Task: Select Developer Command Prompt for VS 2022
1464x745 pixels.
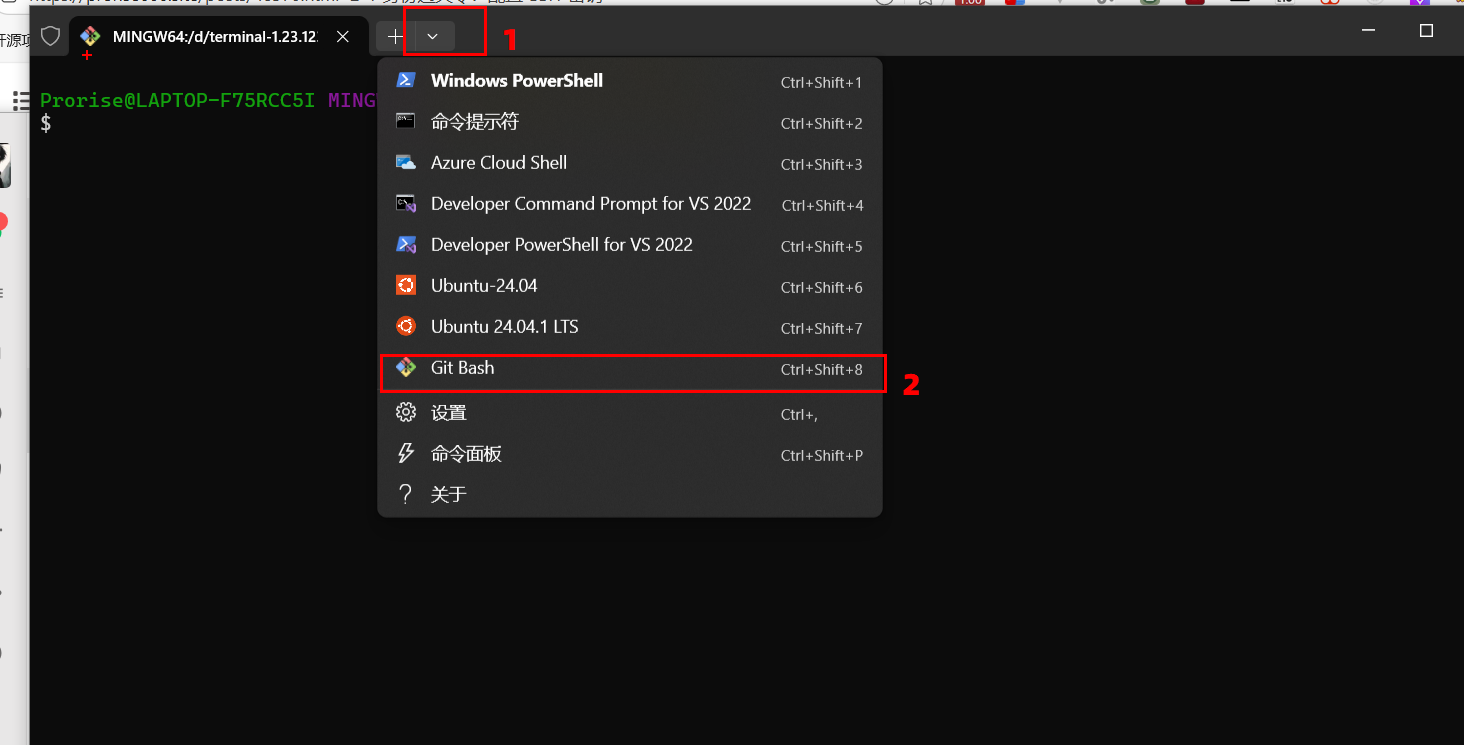Action: click(x=590, y=204)
